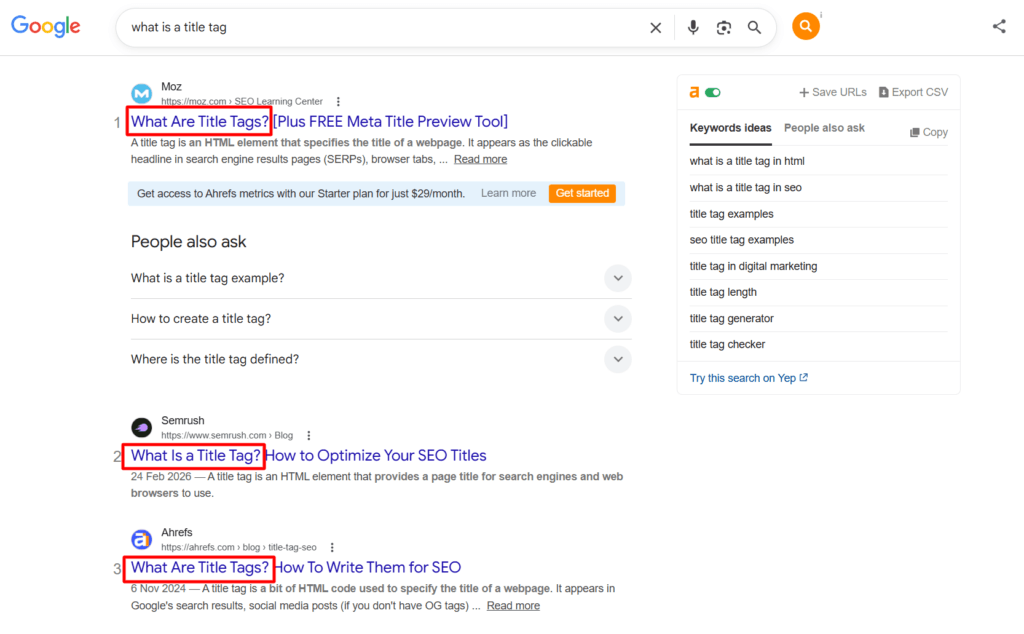
Task: Select 'what is a title tag in seo'
Action: tap(746, 187)
